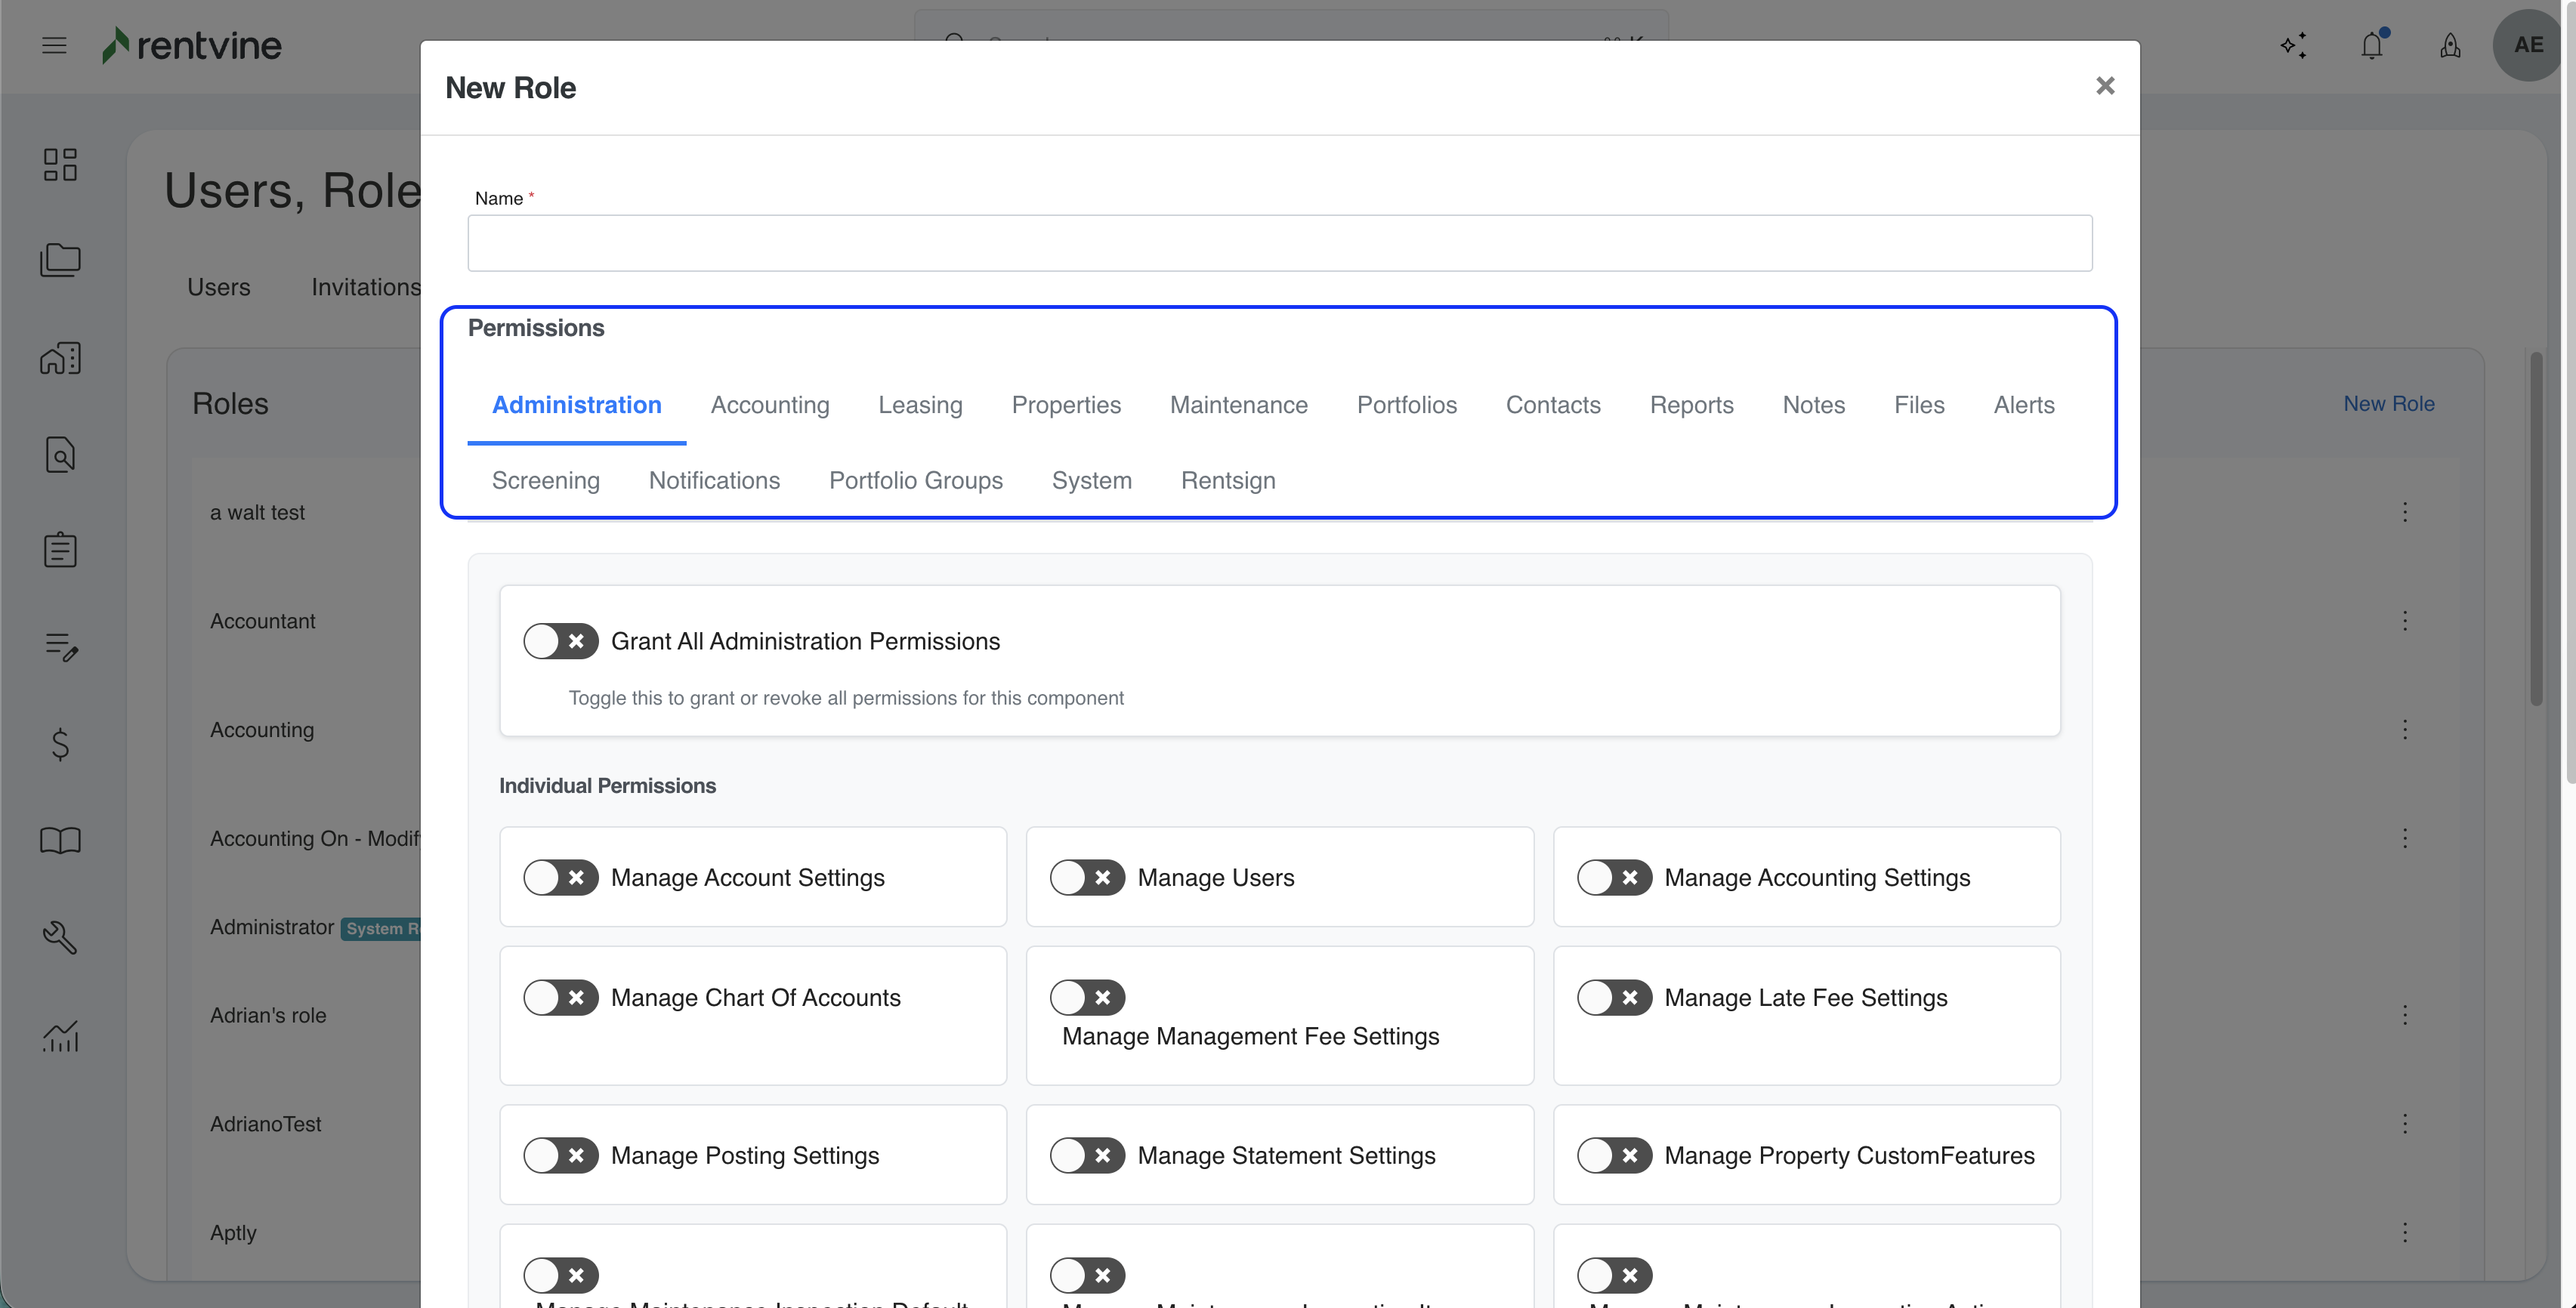The image size is (2576, 1308).
Task: Open options menu for Accountant role
Action: tap(2405, 621)
